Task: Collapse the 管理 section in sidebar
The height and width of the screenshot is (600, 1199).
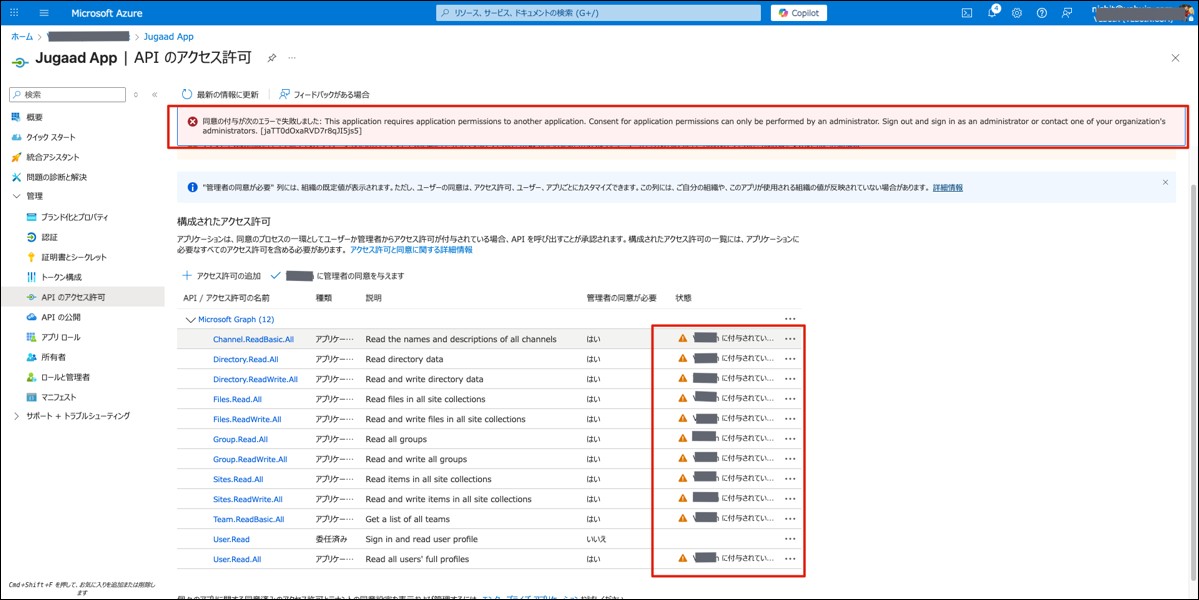Action: pos(17,196)
